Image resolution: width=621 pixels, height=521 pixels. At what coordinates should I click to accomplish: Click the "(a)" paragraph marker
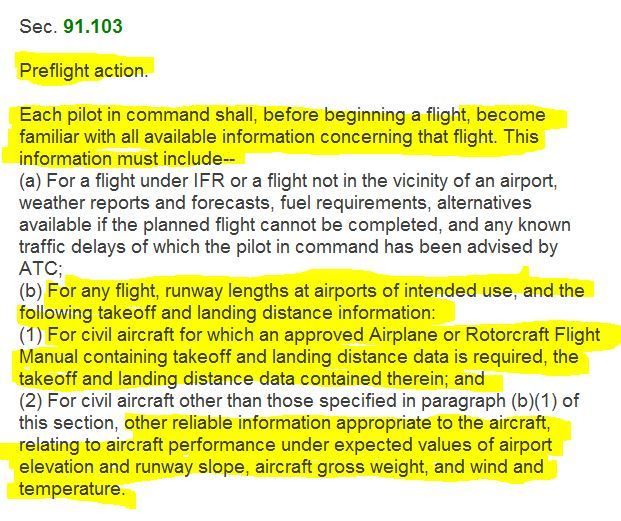coord(31,181)
